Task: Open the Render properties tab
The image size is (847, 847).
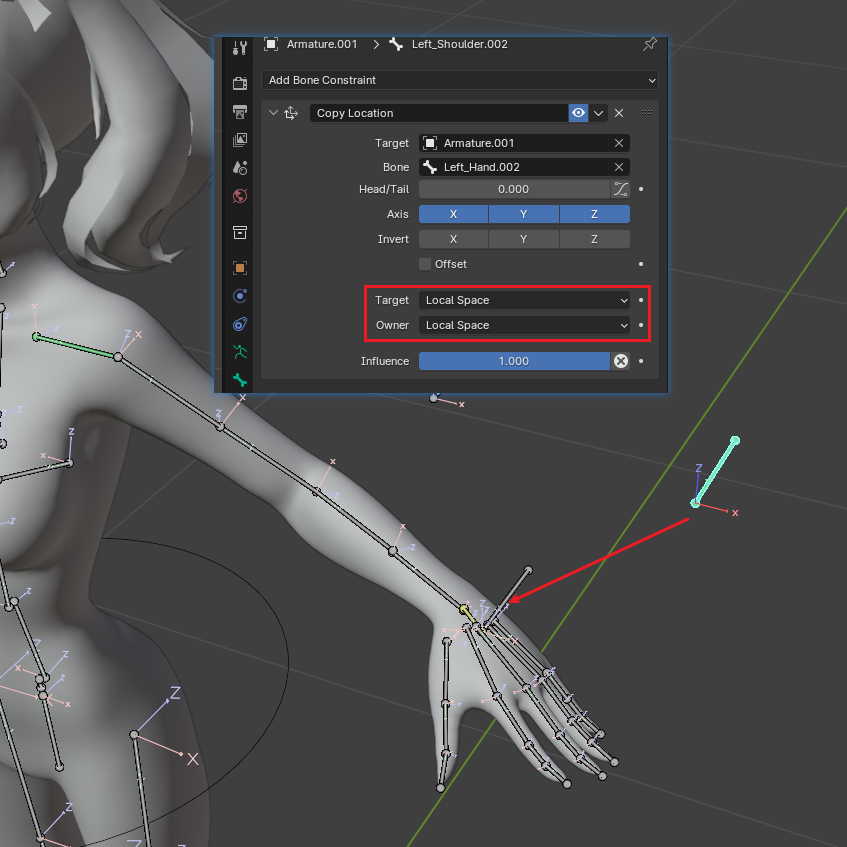Action: (240, 83)
